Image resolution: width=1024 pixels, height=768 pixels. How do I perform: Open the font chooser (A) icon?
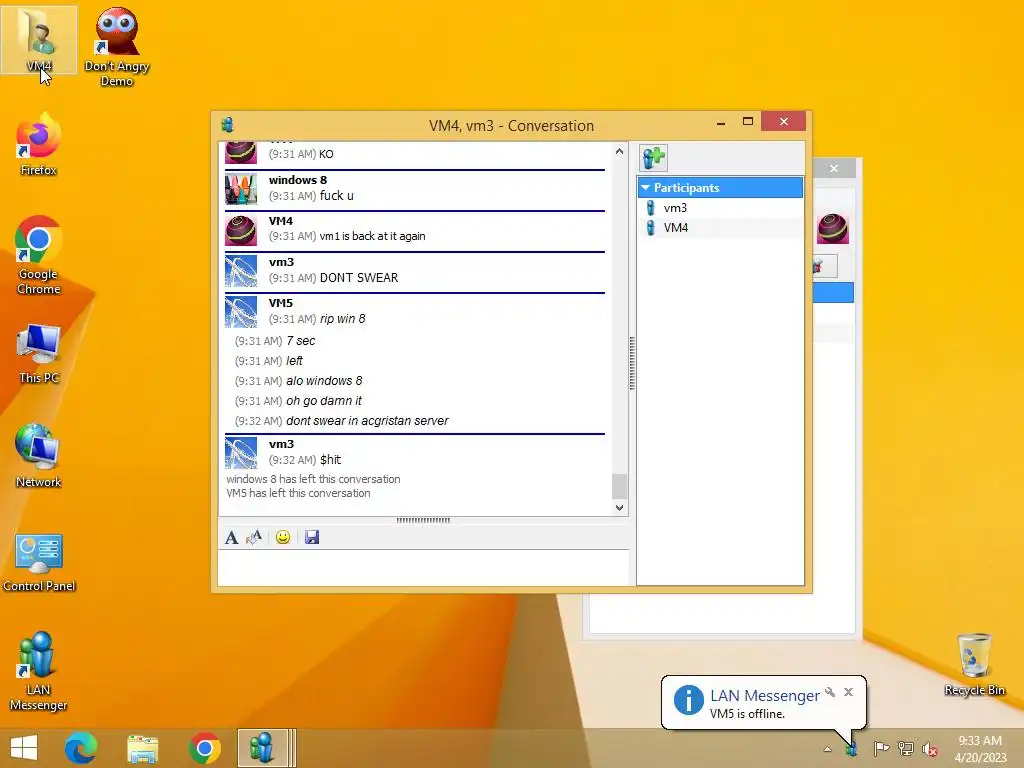click(231, 537)
